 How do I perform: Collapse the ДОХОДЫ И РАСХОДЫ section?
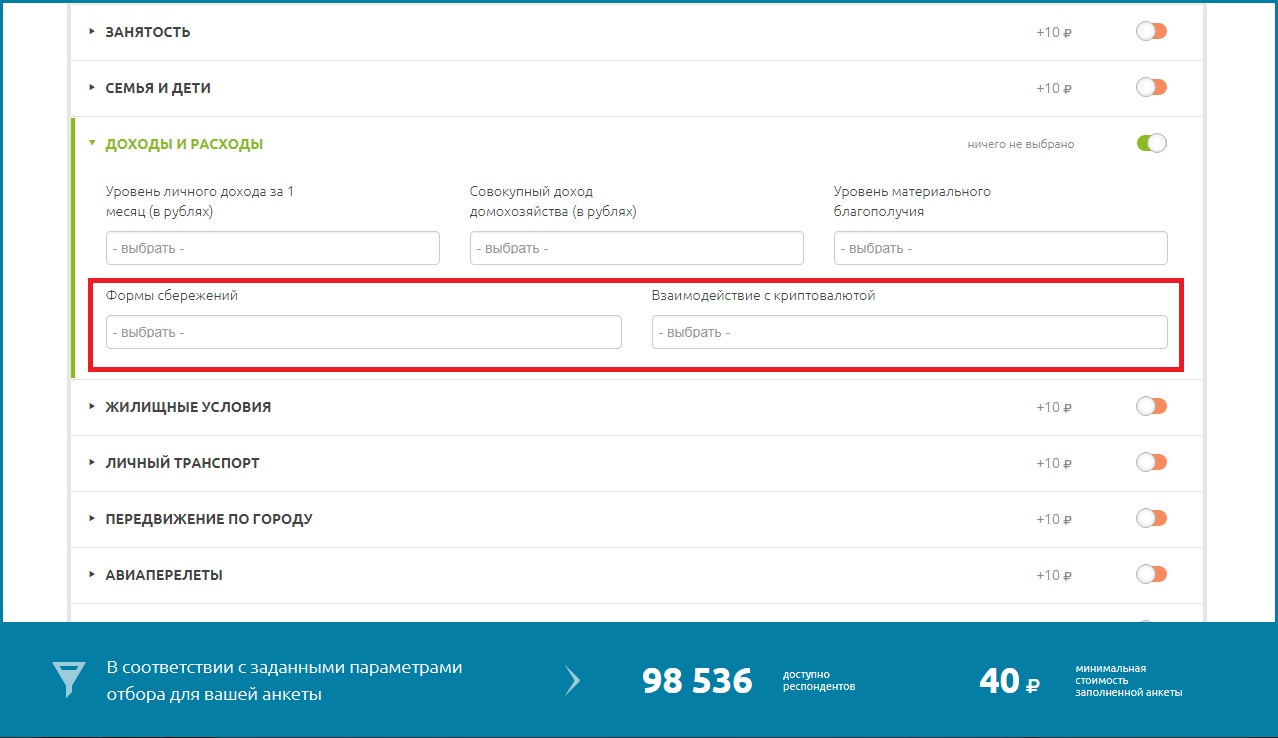click(x=183, y=144)
